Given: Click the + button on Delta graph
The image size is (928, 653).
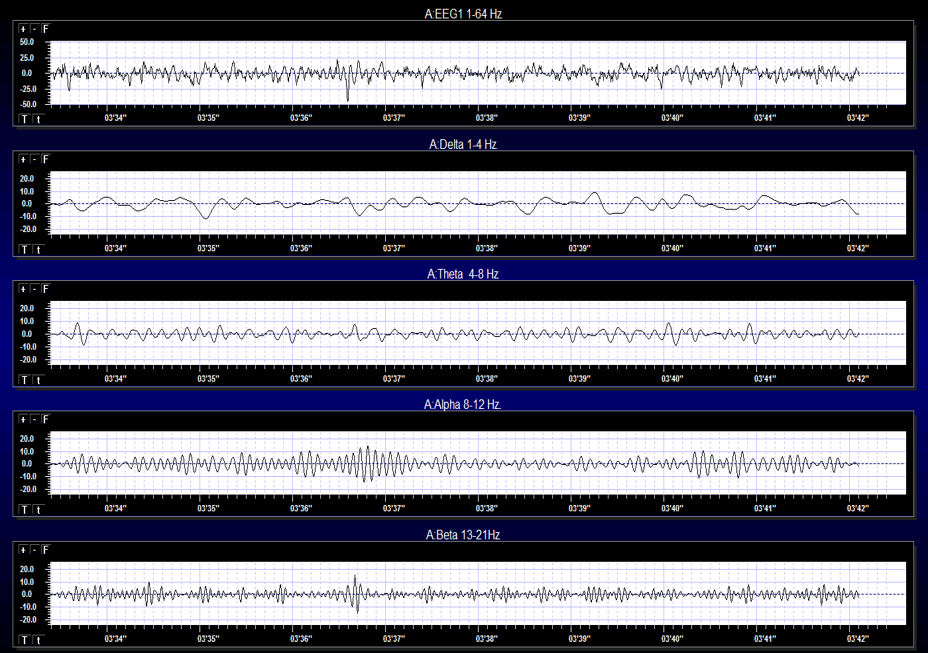Looking at the screenshot, I should (x=24, y=159).
